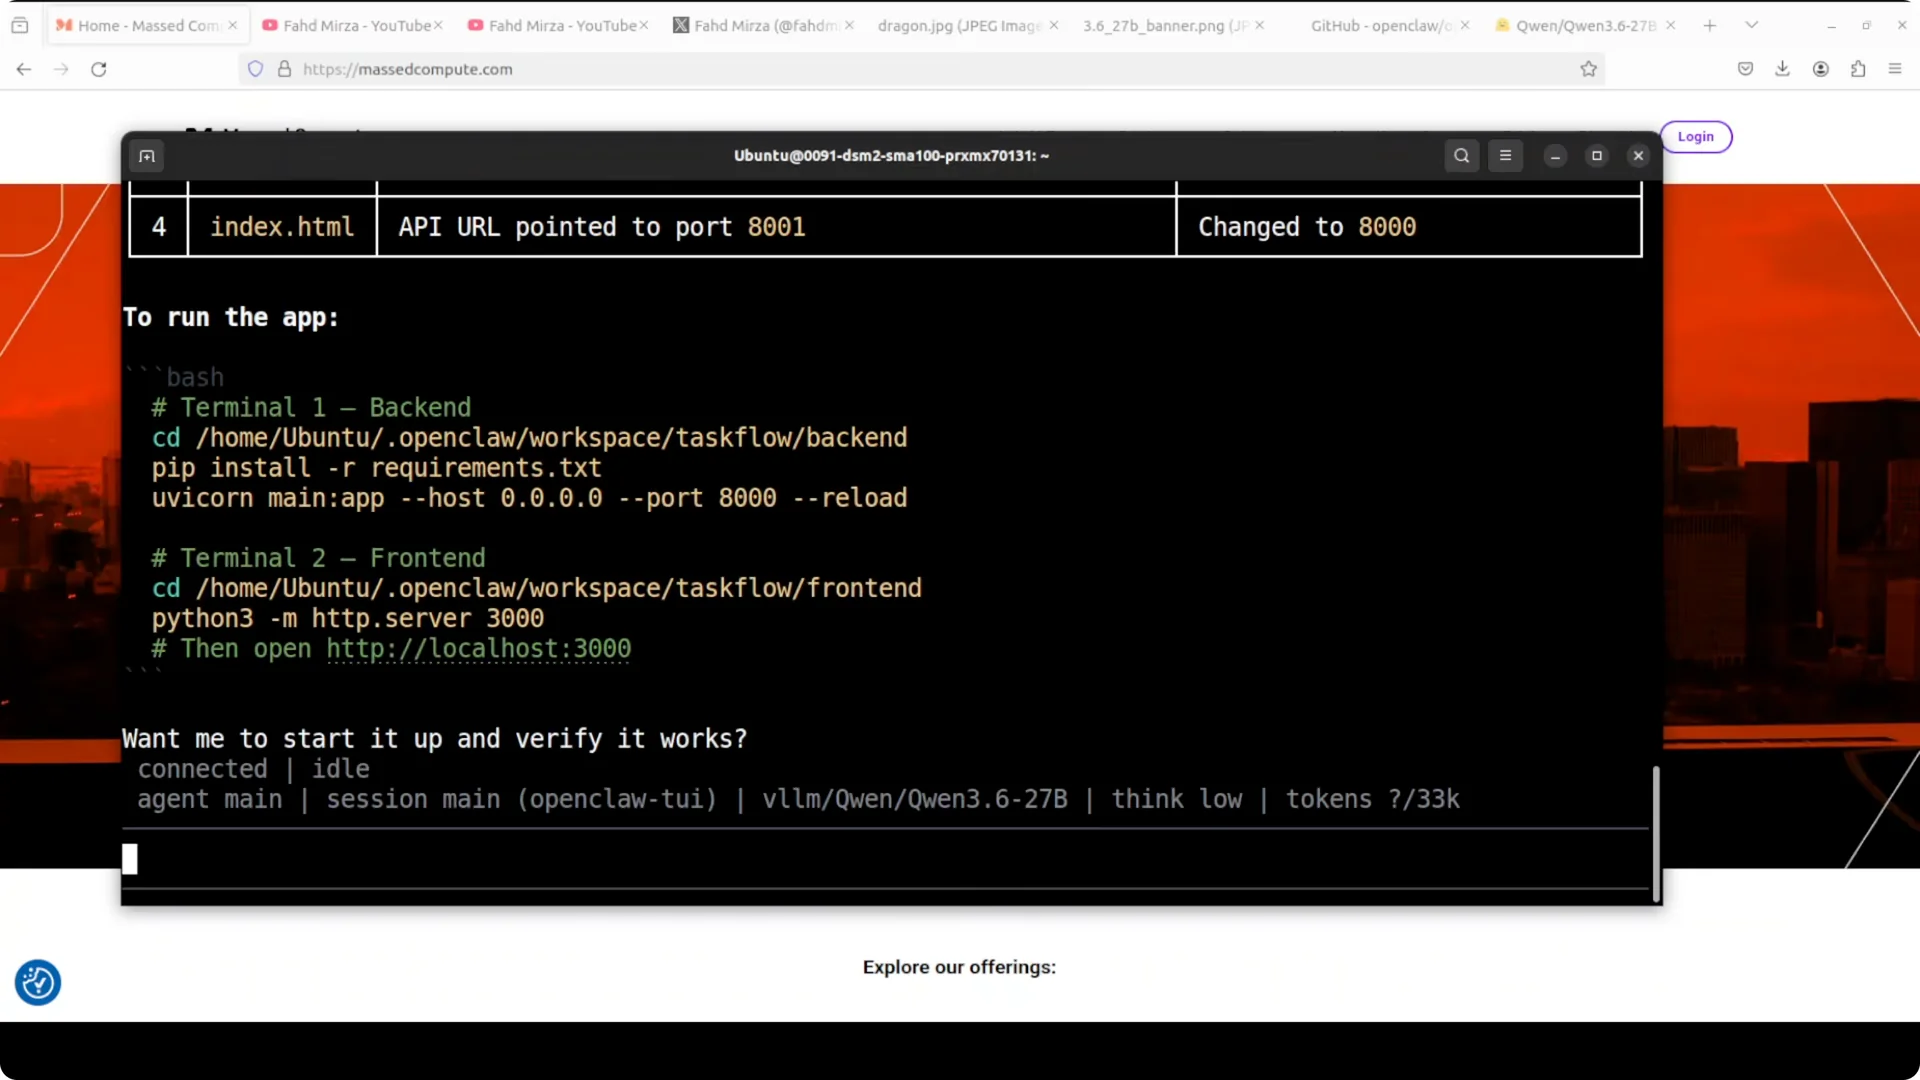This screenshot has width=1920, height=1080.
Task: Close the dragon.jpg tab
Action: (x=1053, y=26)
